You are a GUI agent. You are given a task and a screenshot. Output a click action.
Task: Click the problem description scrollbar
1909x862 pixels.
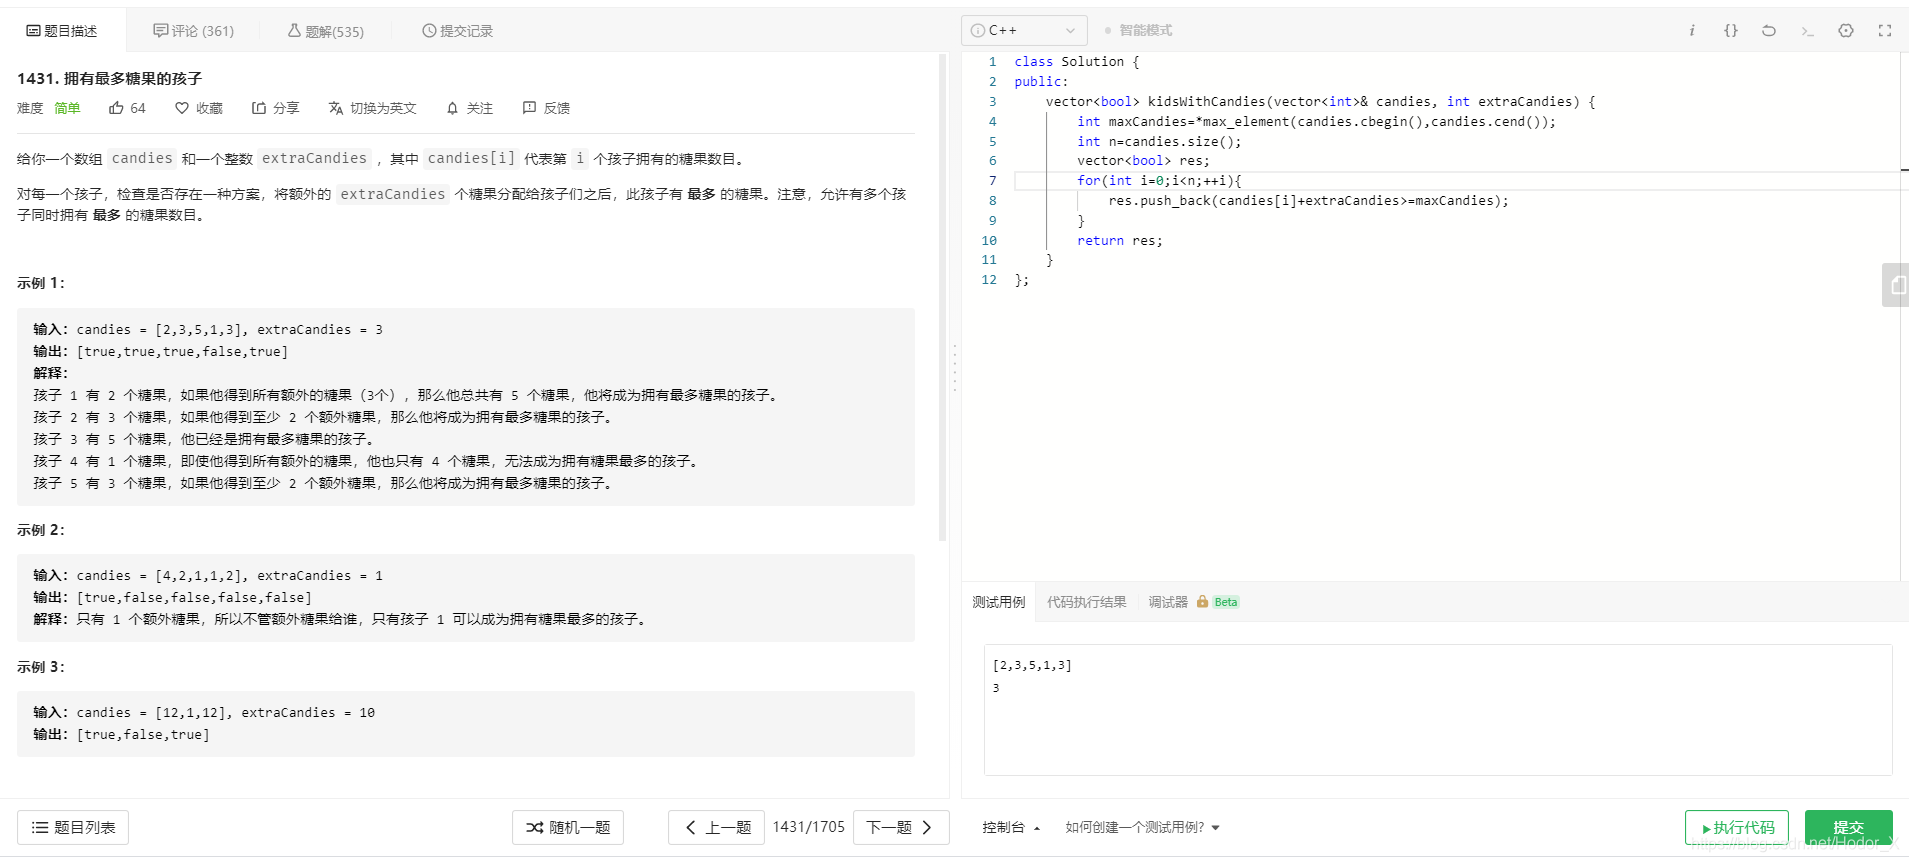942,298
